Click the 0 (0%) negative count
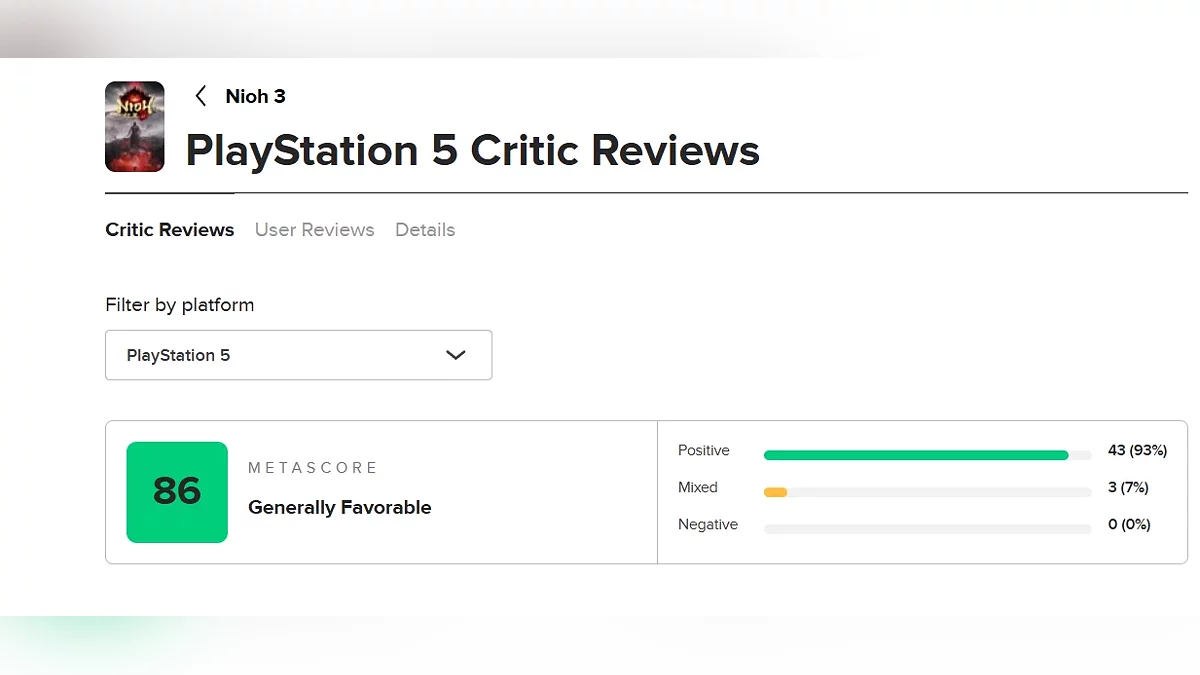The height and width of the screenshot is (675, 1200). tap(1129, 525)
